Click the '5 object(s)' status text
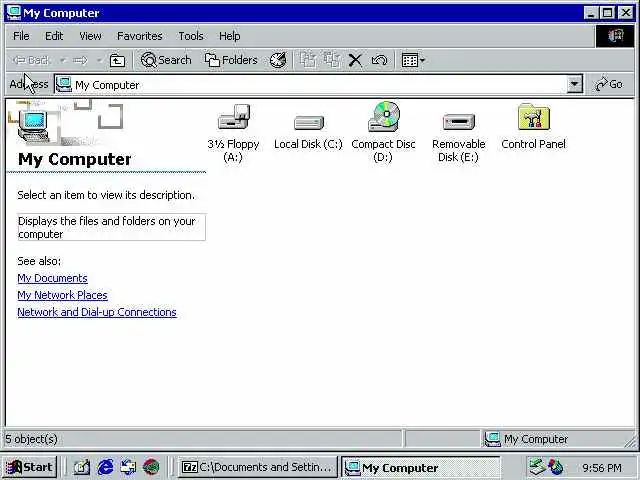640x480 pixels. (x=31, y=439)
